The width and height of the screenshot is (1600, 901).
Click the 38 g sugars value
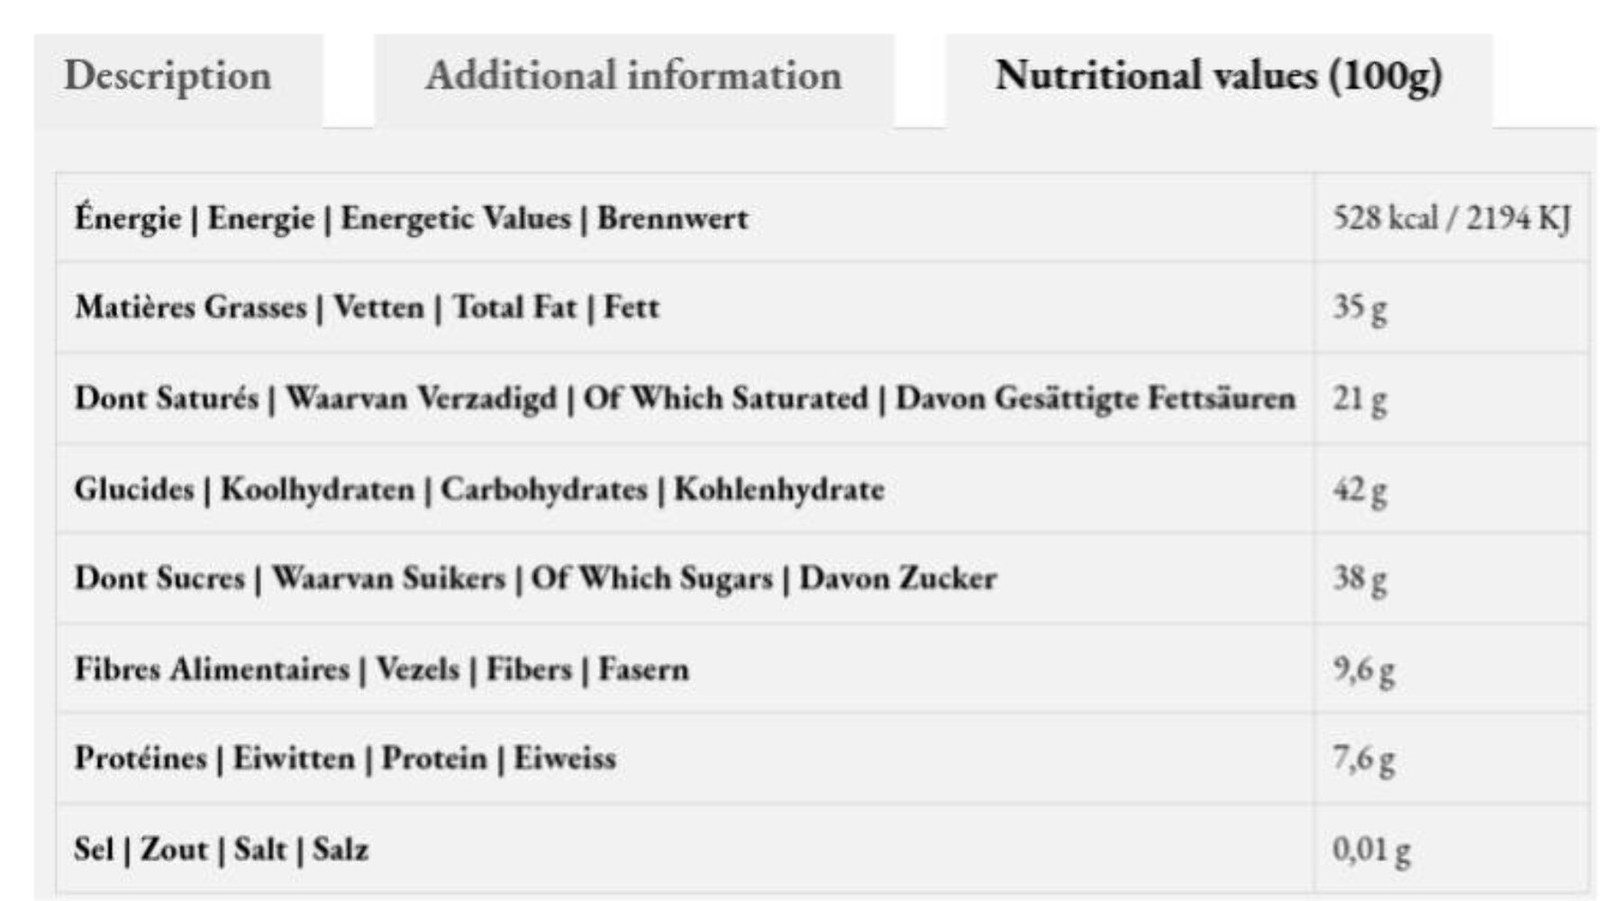tap(1360, 578)
